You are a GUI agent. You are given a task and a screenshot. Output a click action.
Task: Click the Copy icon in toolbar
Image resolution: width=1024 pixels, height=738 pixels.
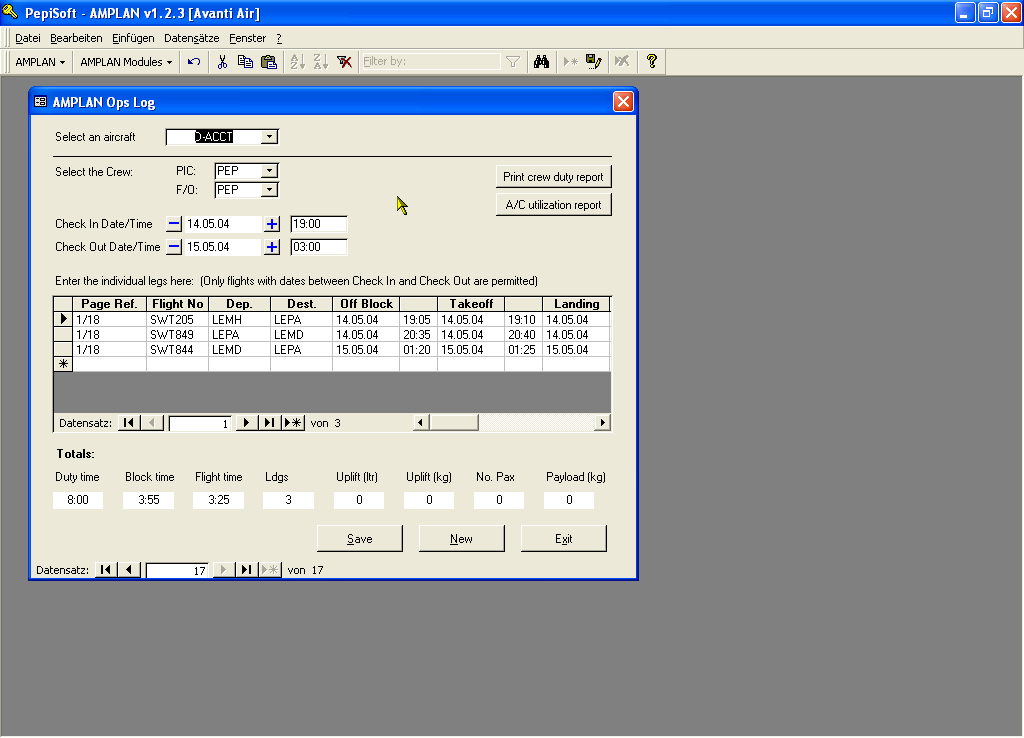[x=245, y=62]
